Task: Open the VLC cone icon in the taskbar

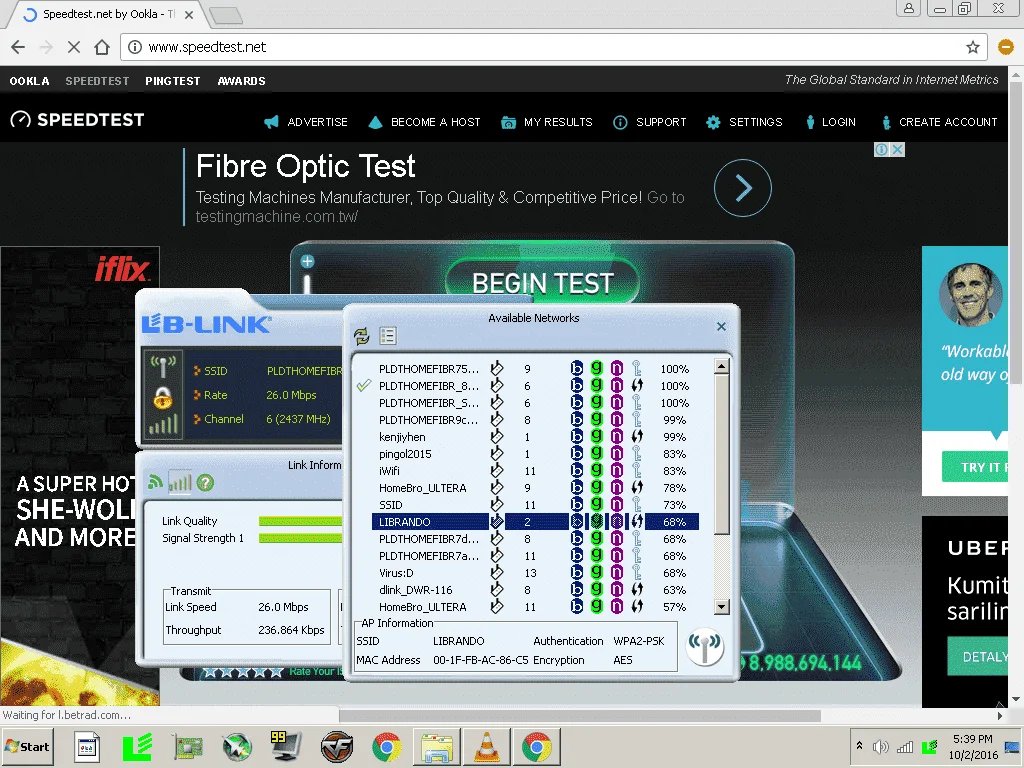Action: [487, 746]
